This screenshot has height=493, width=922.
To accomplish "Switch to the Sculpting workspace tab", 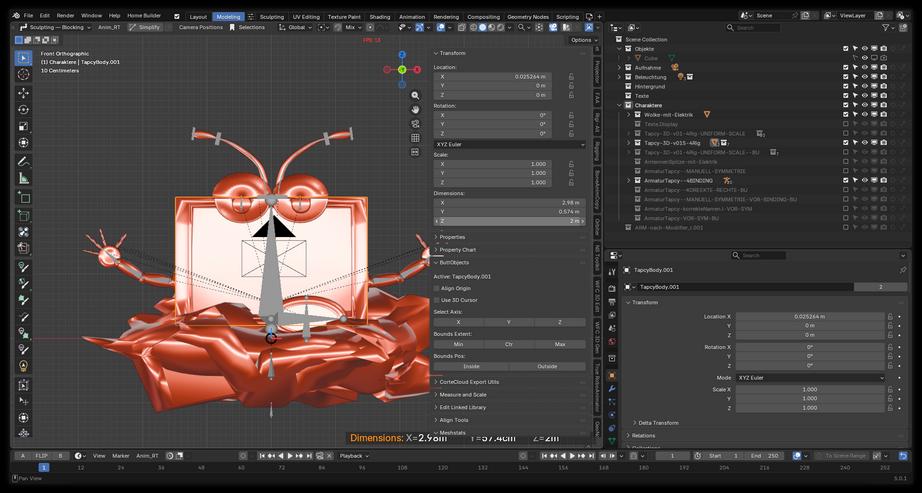I will 271,17.
